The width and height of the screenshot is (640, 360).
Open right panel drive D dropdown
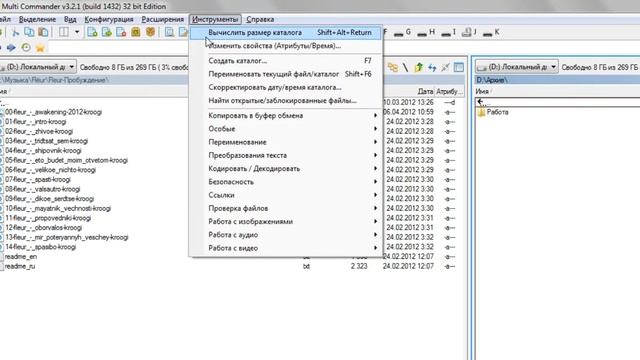click(553, 67)
